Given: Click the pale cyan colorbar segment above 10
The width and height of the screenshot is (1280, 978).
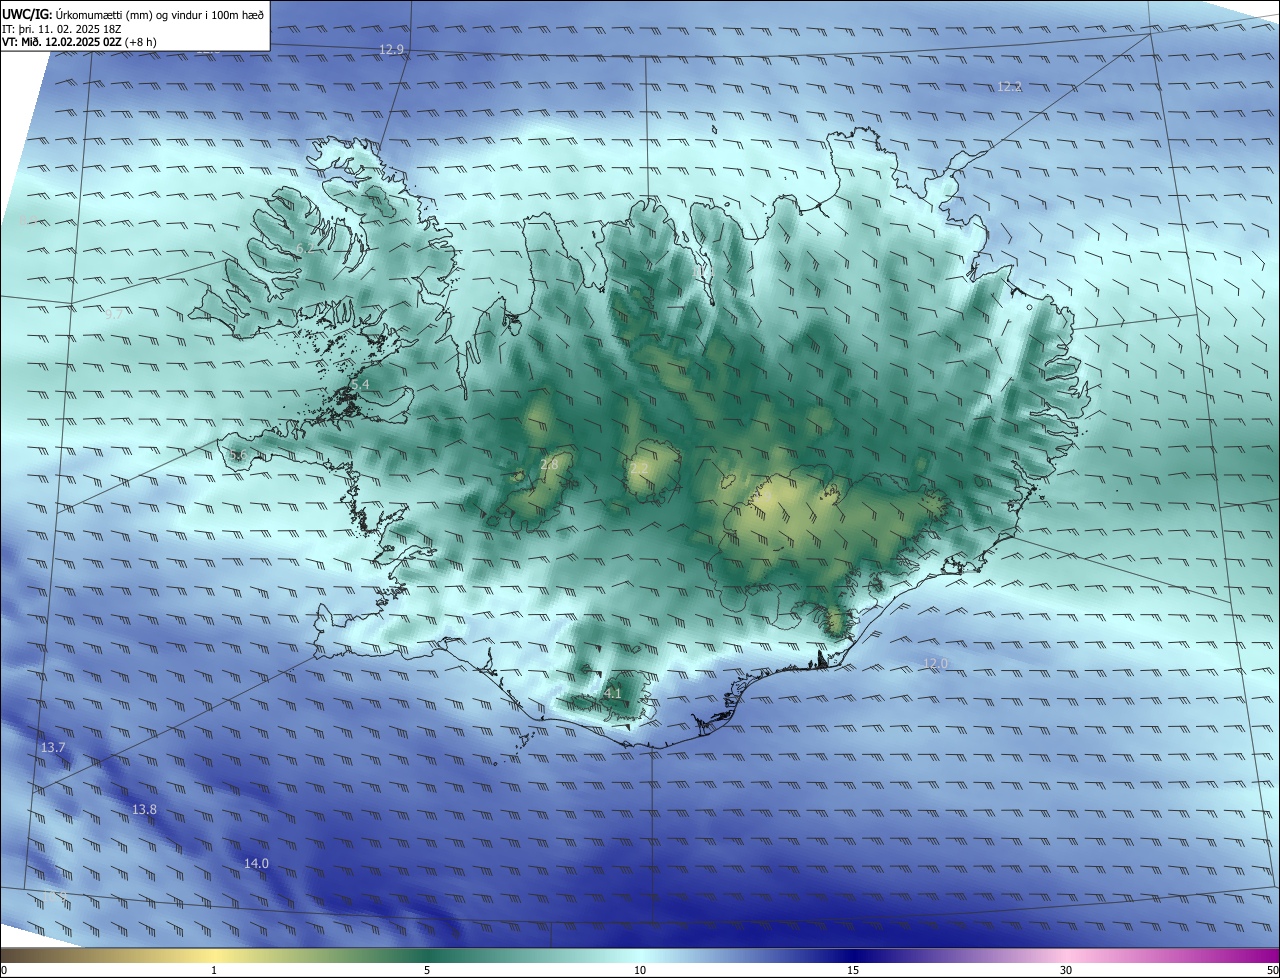Looking at the screenshot, I should 640,955.
